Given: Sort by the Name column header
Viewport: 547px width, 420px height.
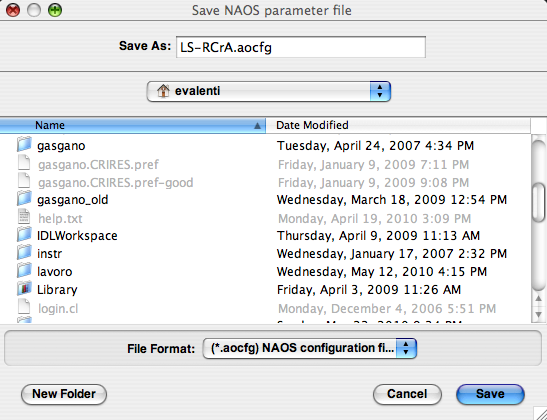Looking at the screenshot, I should [133, 125].
